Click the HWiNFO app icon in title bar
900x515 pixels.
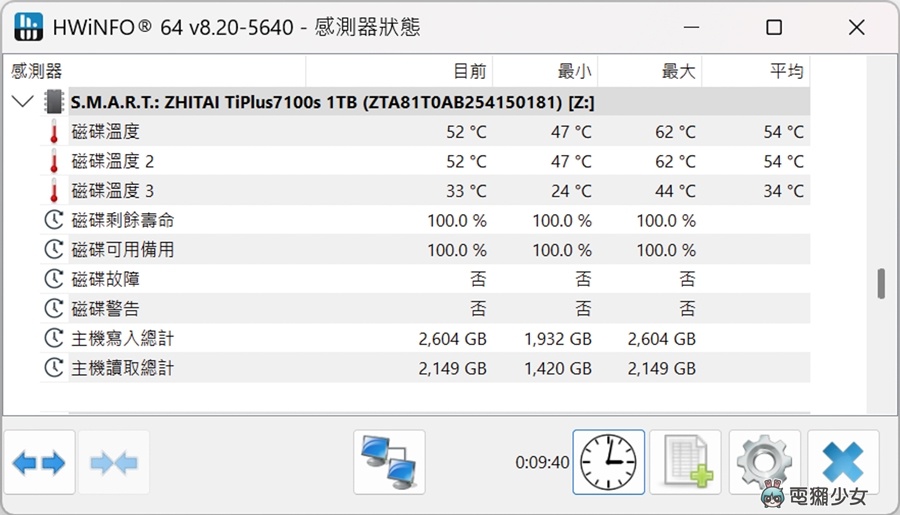pos(28,27)
